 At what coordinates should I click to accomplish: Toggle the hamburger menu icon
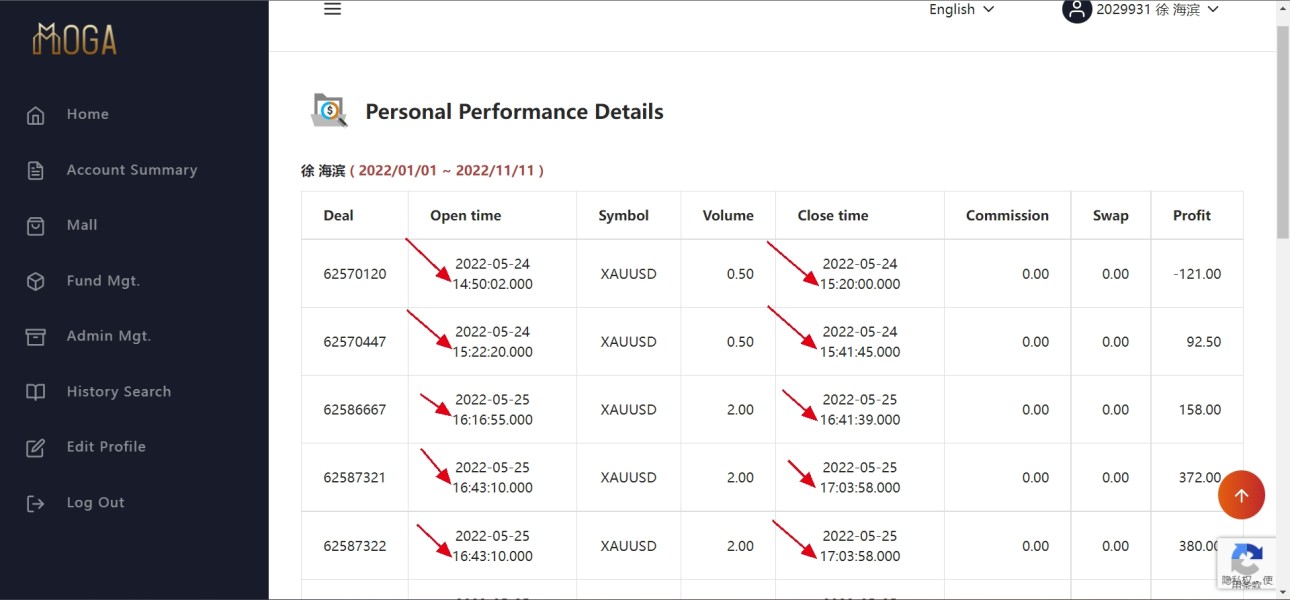pyautogui.click(x=333, y=9)
